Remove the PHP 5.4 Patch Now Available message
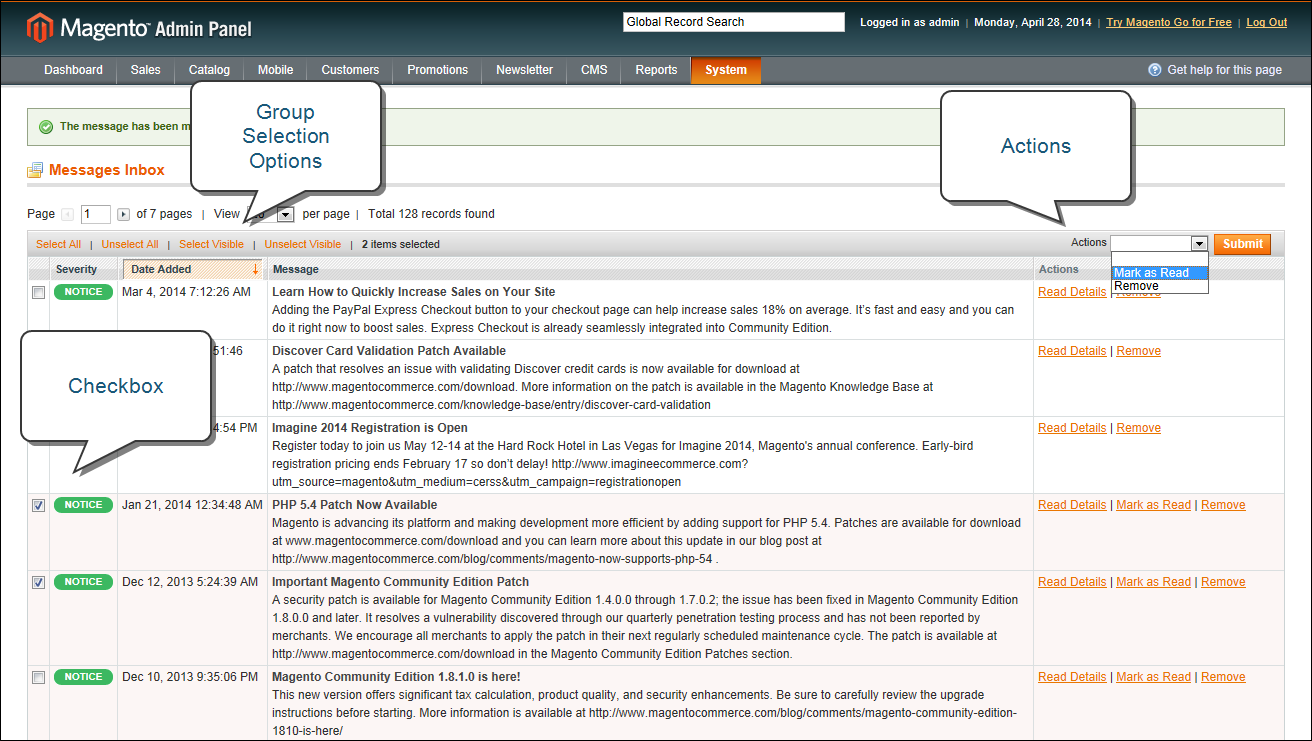 pyautogui.click(x=1223, y=505)
